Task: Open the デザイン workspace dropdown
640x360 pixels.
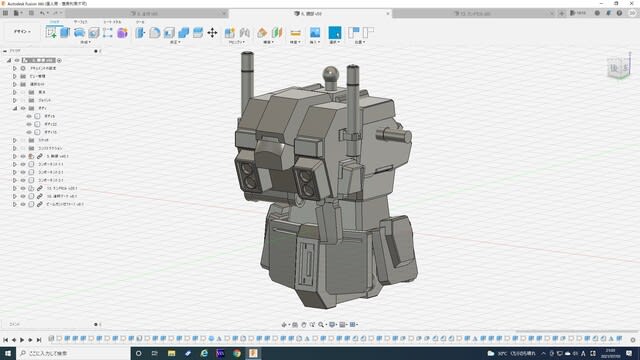Action: 22,31
